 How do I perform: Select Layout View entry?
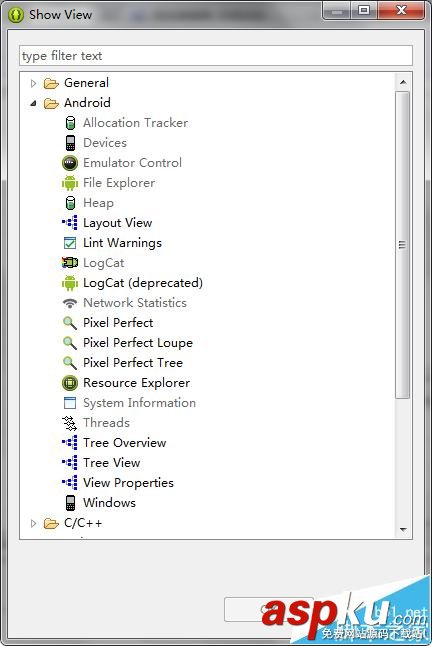pos(117,223)
